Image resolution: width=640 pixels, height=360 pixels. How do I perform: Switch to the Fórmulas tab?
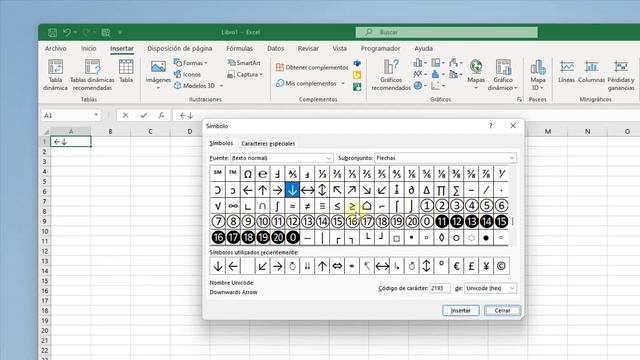pyautogui.click(x=240, y=48)
